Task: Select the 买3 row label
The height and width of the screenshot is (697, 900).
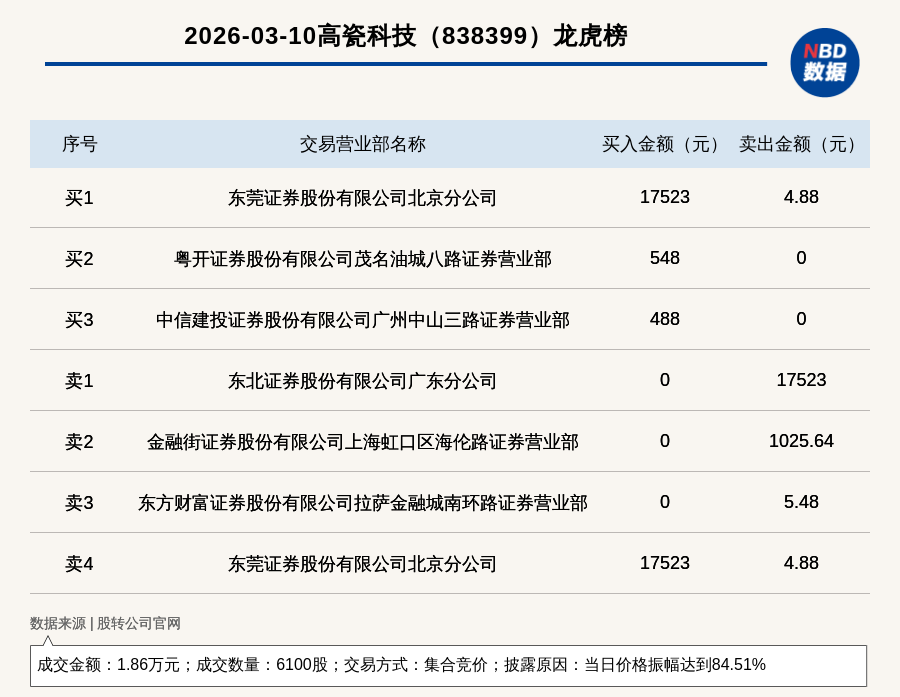Action: tap(79, 320)
